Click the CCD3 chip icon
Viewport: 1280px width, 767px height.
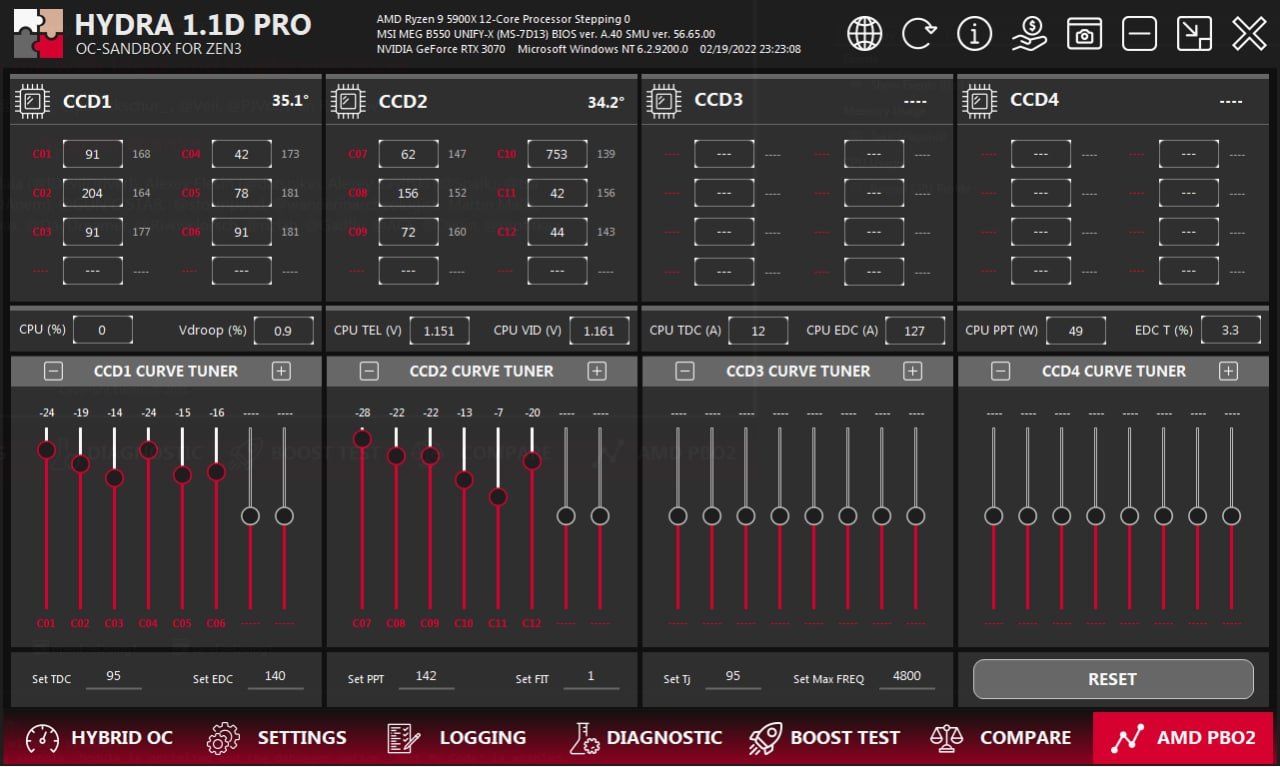coord(664,101)
